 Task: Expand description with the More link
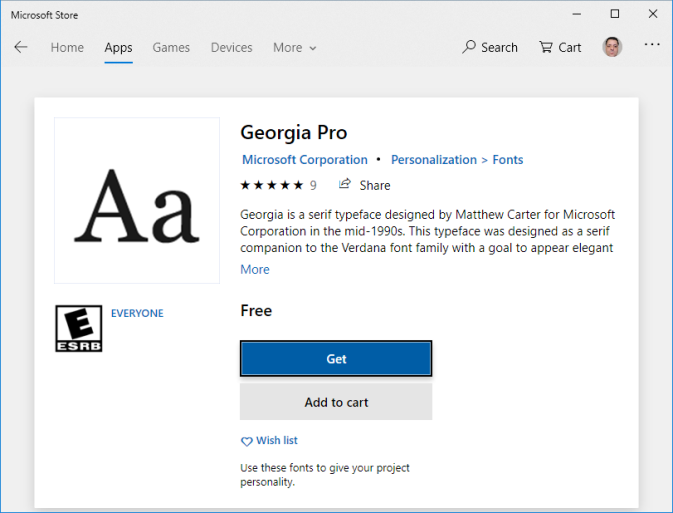(x=255, y=269)
